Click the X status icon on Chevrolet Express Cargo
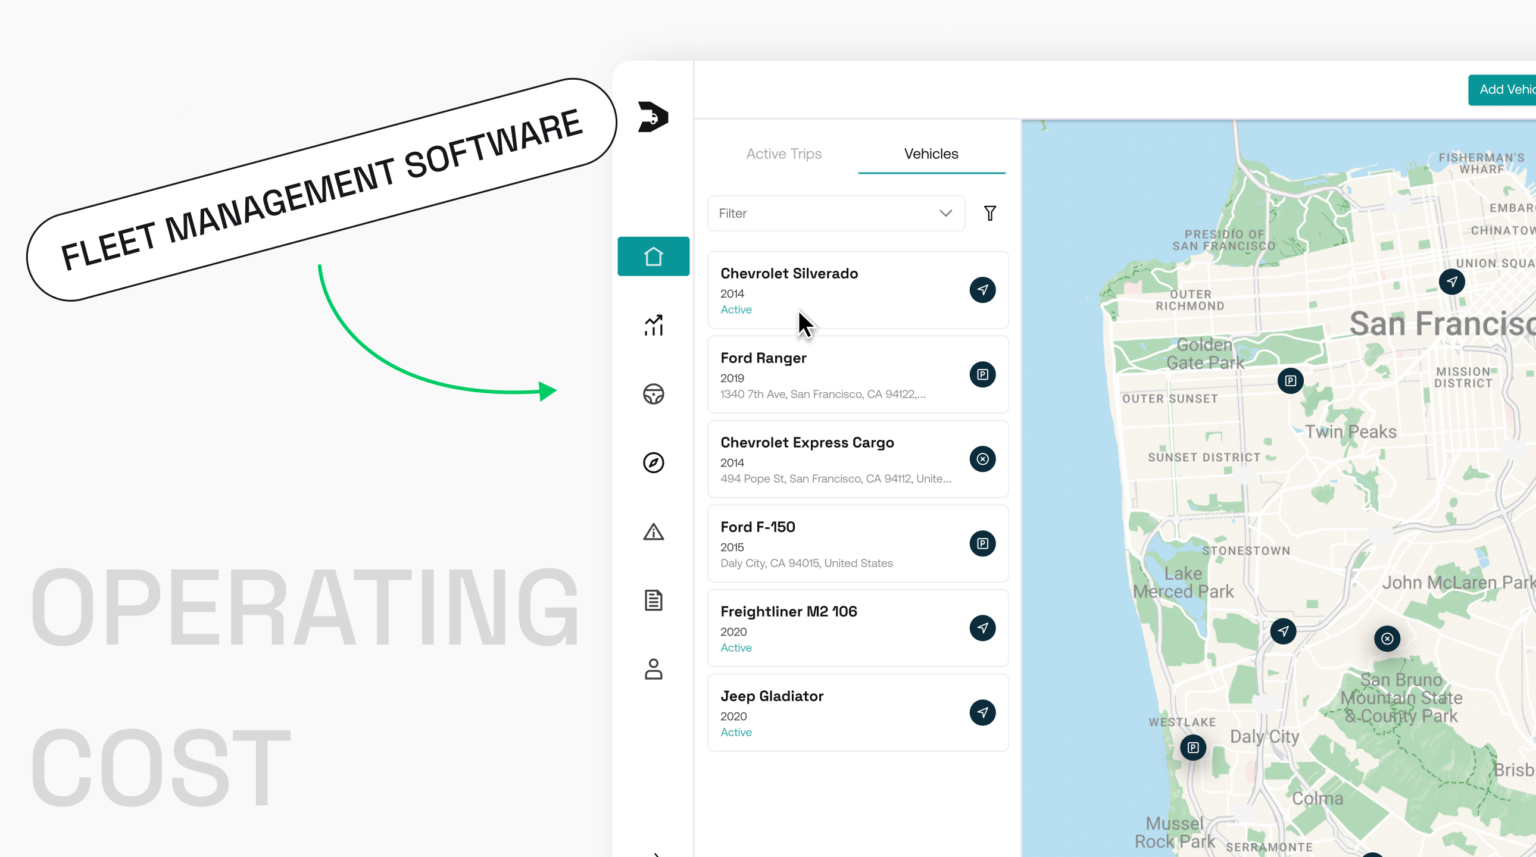 coord(983,459)
